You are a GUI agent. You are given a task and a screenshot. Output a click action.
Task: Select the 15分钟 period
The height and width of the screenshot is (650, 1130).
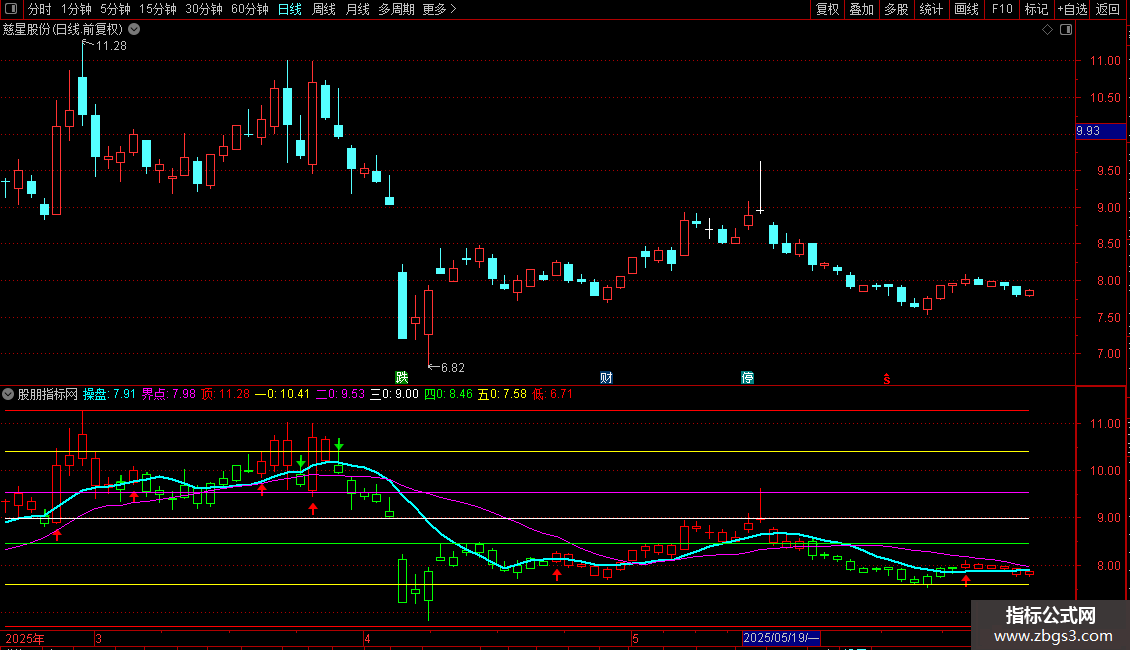point(158,9)
